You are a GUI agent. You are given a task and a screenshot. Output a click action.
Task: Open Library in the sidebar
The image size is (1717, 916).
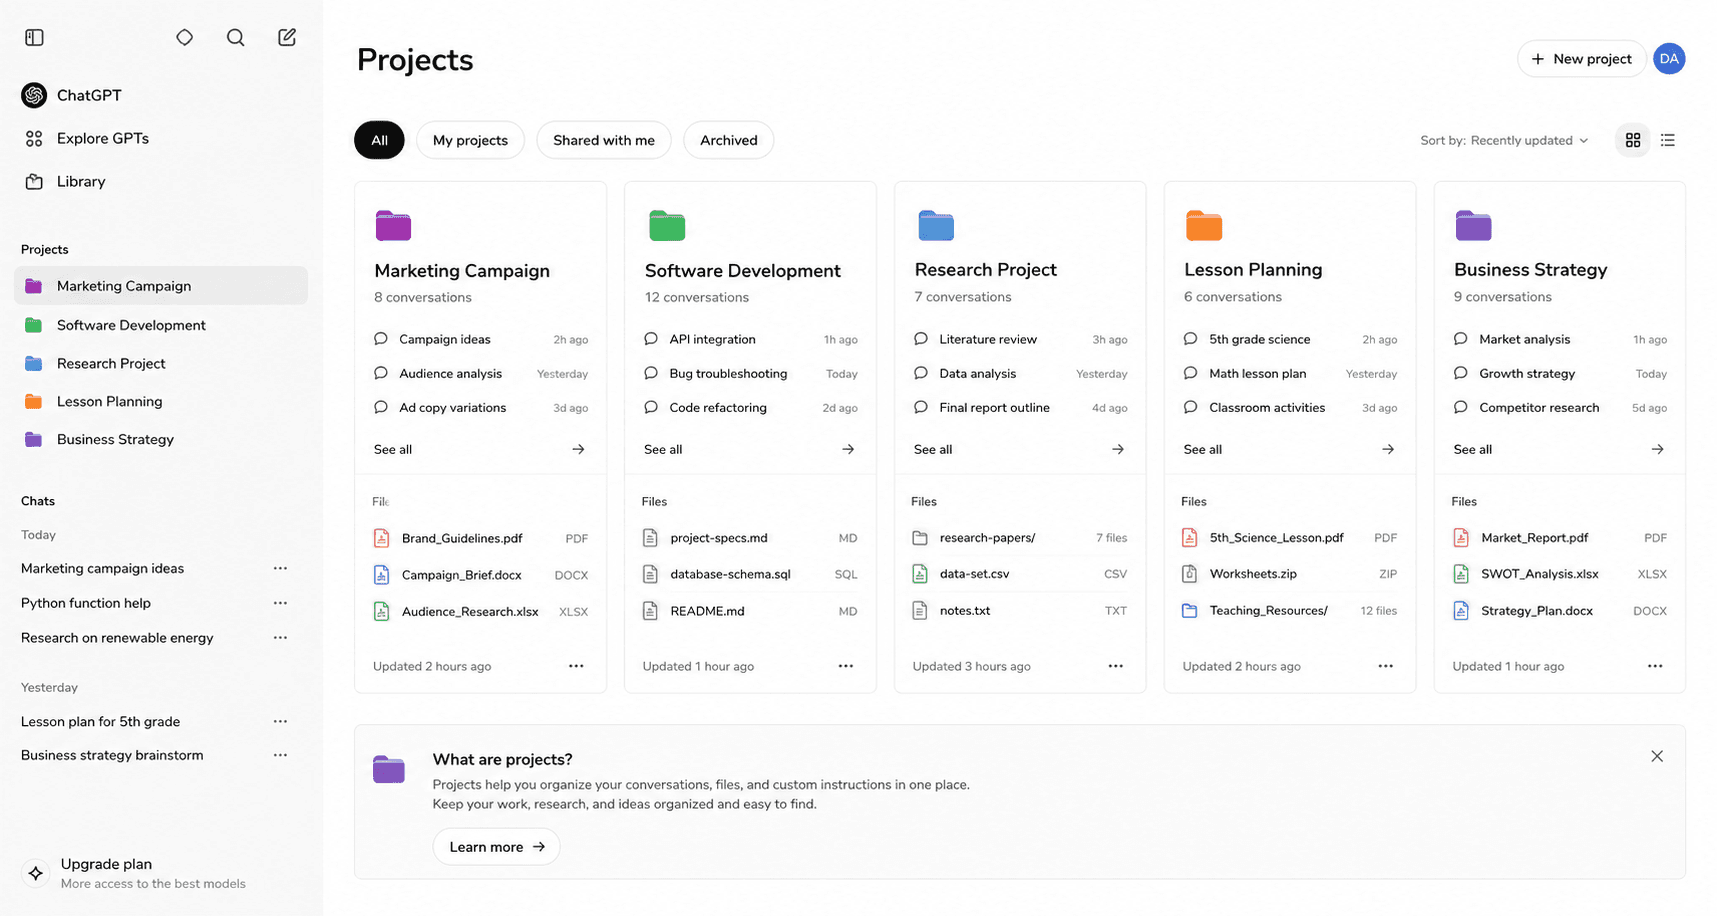(65, 181)
